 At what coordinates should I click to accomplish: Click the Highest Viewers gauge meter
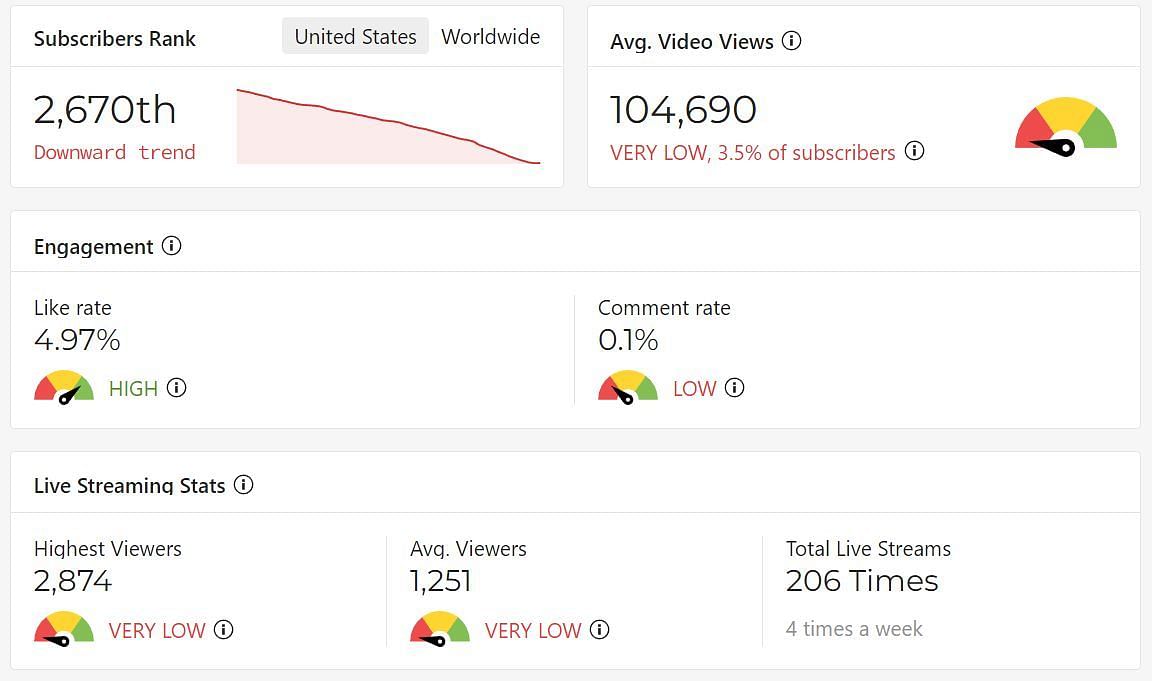coord(64,628)
